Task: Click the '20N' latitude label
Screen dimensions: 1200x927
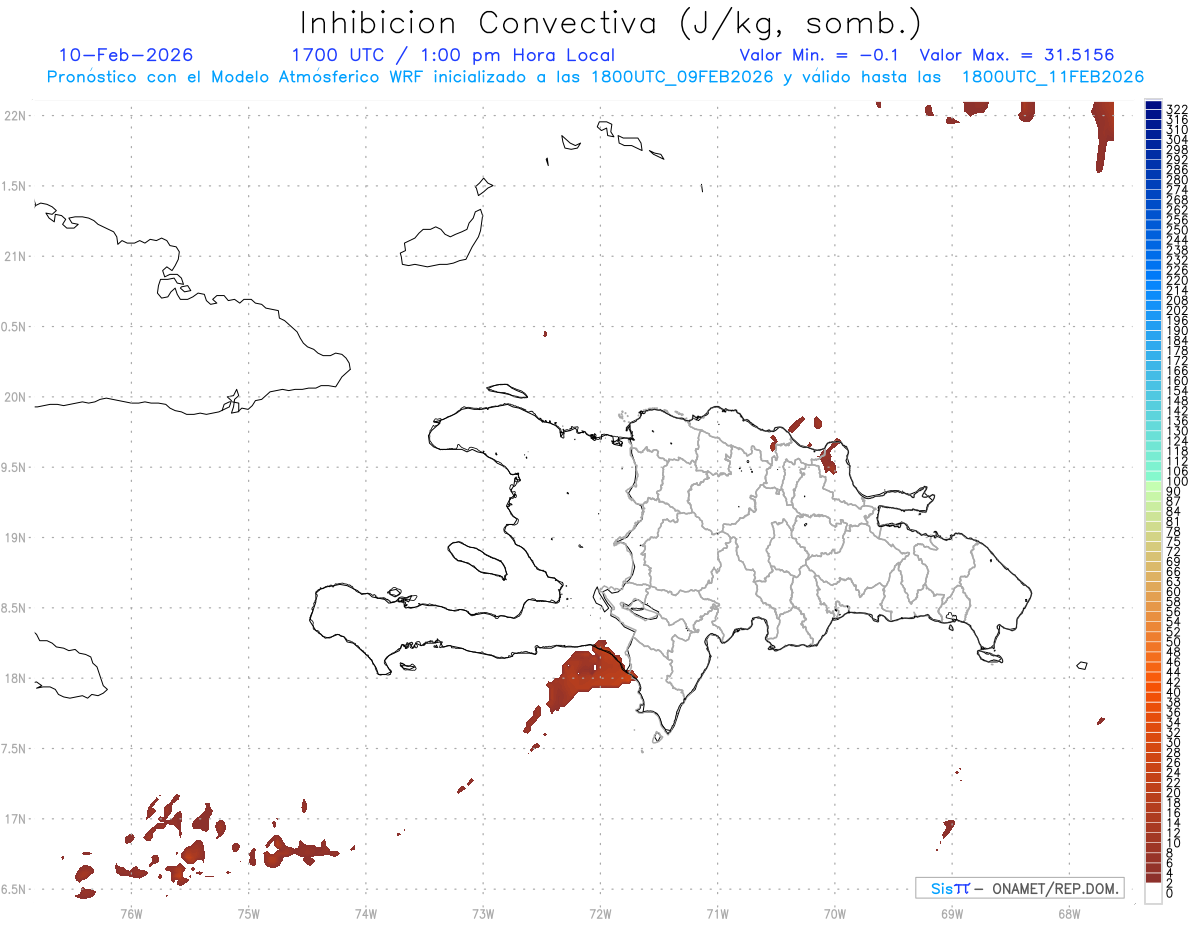Action: [15, 397]
